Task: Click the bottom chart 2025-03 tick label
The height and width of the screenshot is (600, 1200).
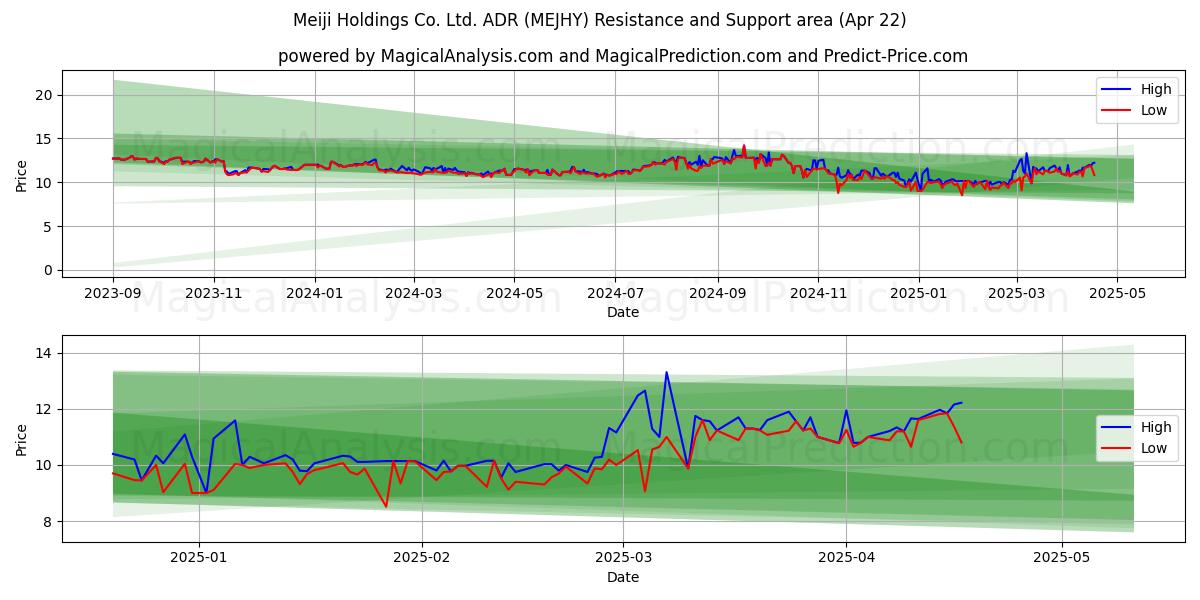Action: click(x=624, y=558)
